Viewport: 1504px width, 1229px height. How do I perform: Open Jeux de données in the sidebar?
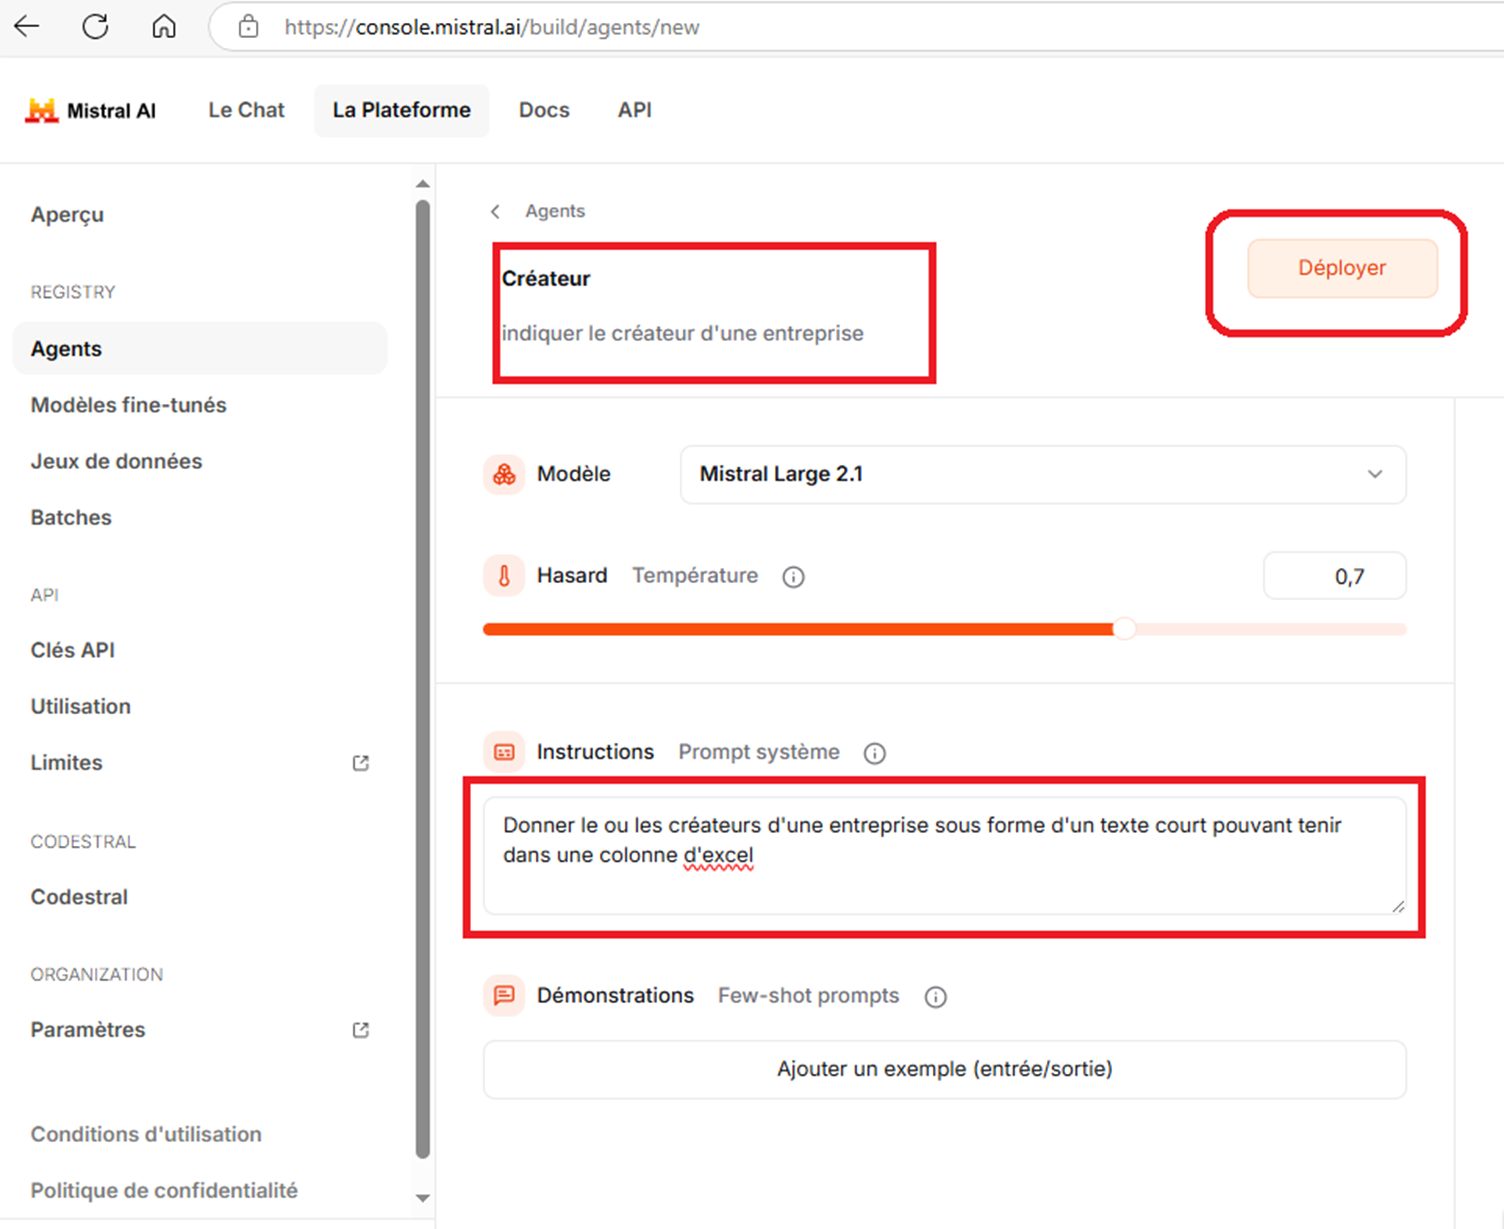coord(116,461)
